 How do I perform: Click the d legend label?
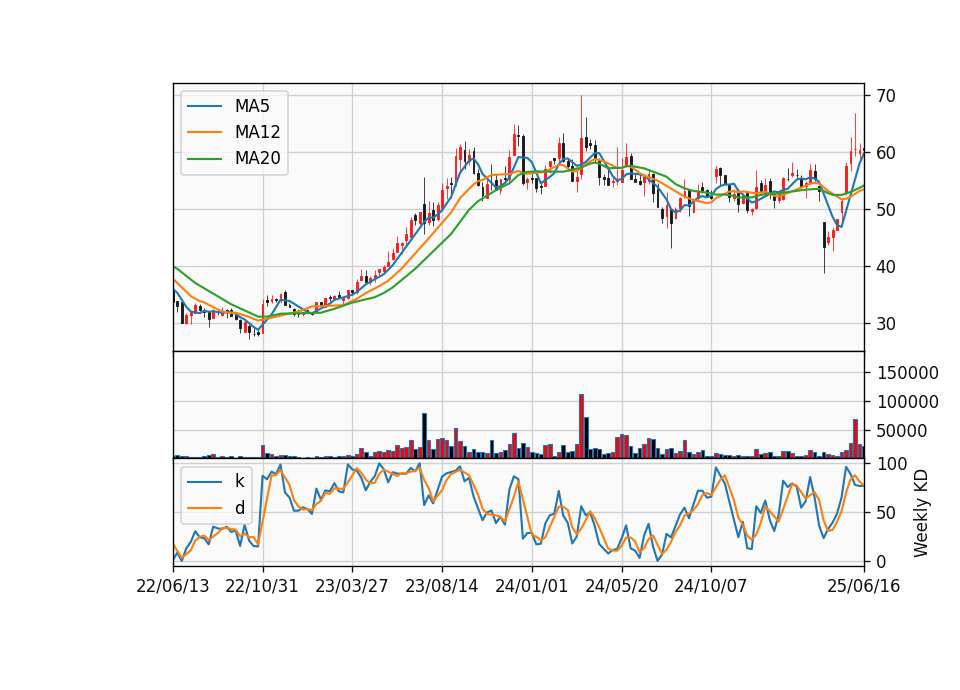point(239,508)
